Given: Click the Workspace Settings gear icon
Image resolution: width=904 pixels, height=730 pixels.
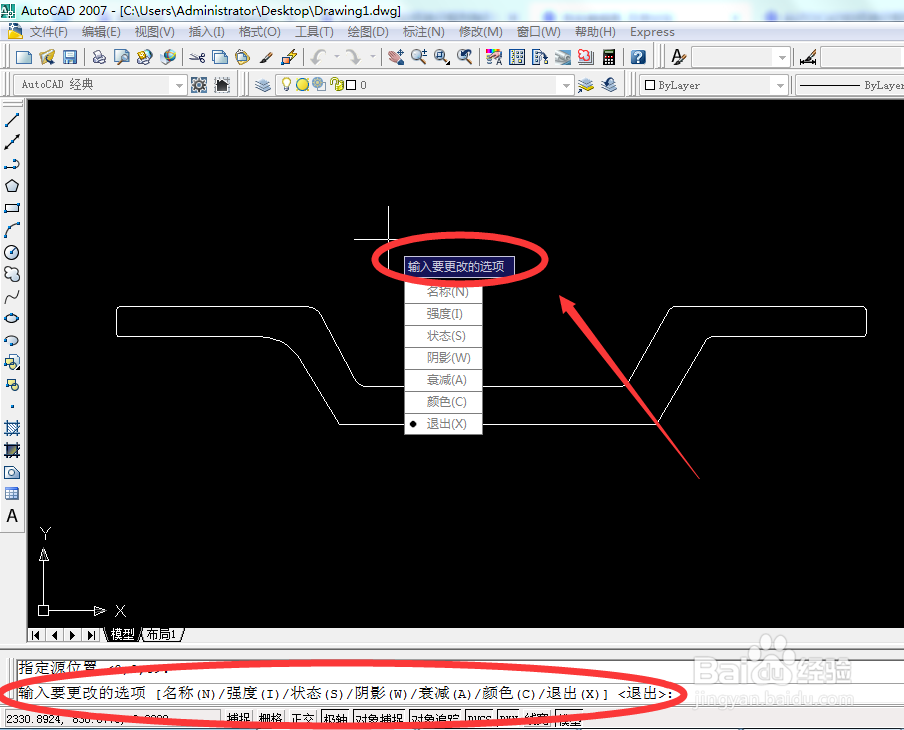Looking at the screenshot, I should click(x=199, y=85).
